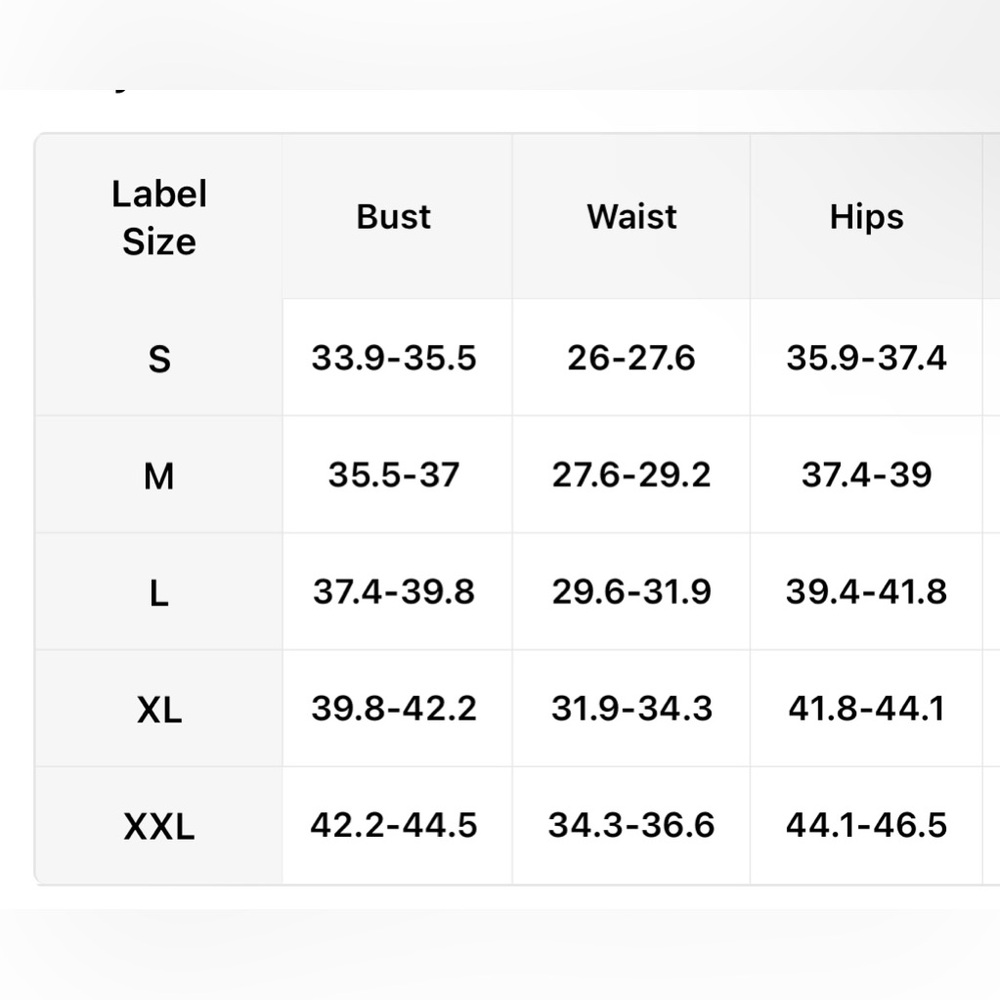Click the bust value 42.2-44.5
Viewport: 1000px width, 1000px height.
point(393,825)
